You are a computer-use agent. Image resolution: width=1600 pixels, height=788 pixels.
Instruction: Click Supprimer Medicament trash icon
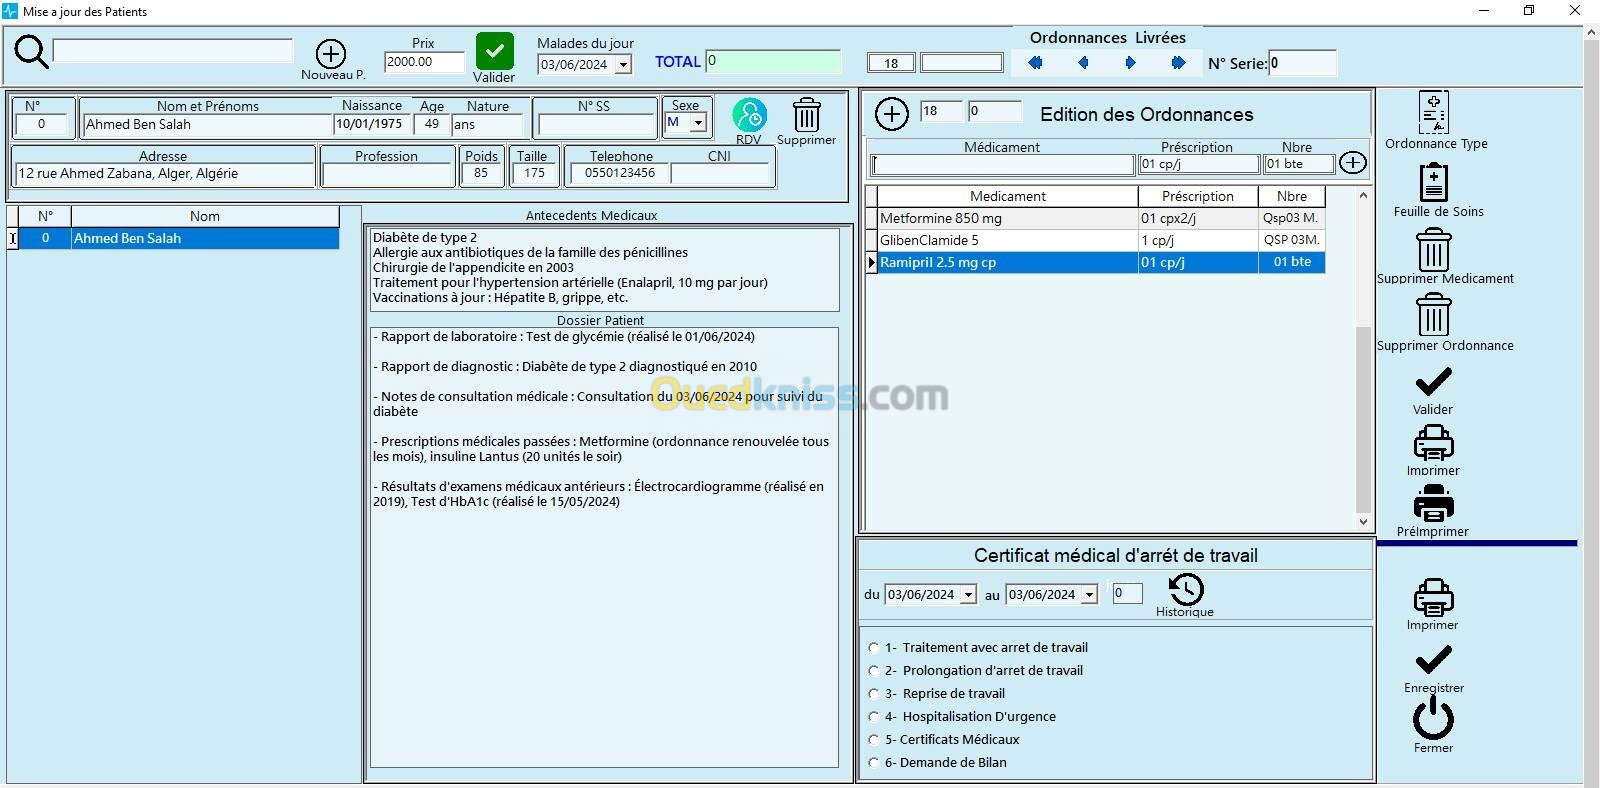coord(1434,249)
